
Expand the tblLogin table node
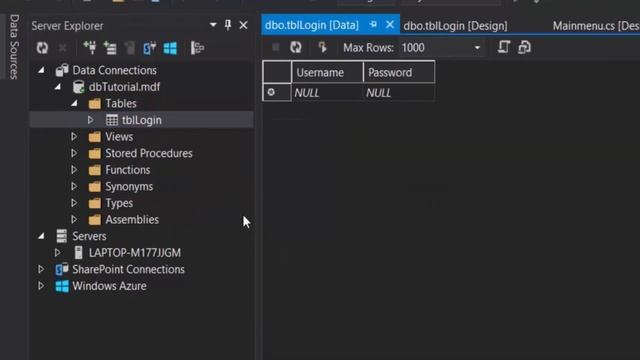[x=91, y=120]
